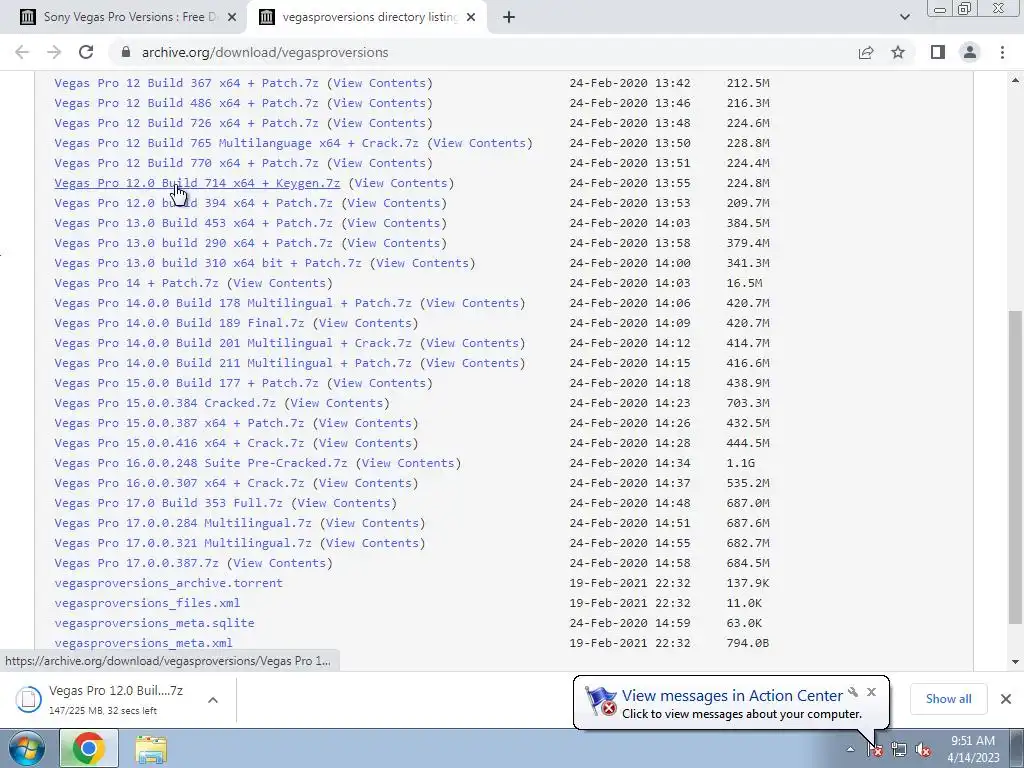View Contents of Vegas Pro 17.0.0.321 Multilingual
Screen dimensions: 1024x768
(372, 543)
